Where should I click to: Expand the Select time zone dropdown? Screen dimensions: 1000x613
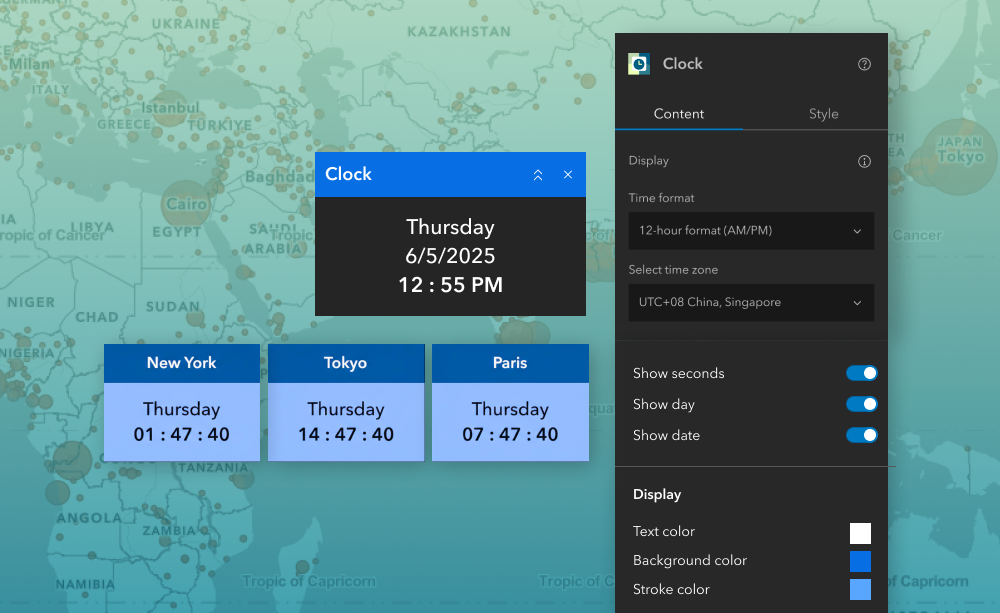click(x=751, y=303)
